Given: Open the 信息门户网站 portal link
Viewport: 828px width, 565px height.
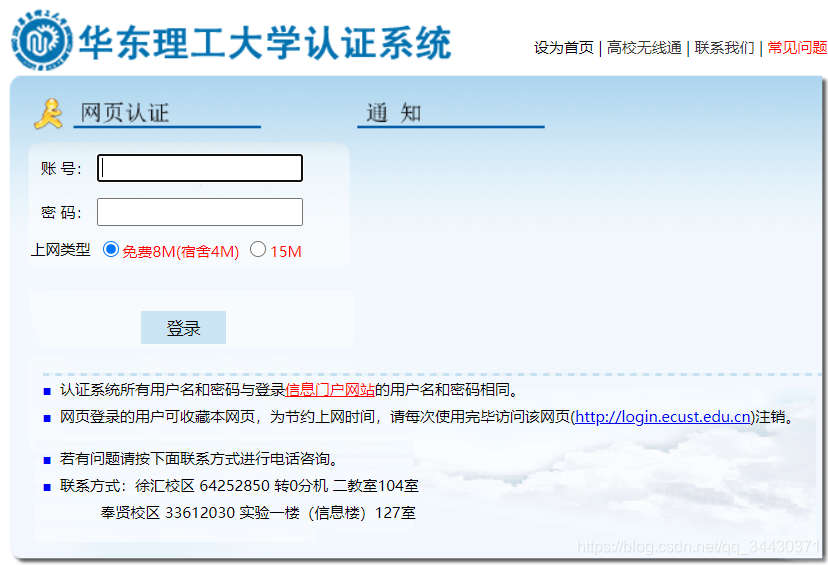Looking at the screenshot, I should pyautogui.click(x=330, y=390).
